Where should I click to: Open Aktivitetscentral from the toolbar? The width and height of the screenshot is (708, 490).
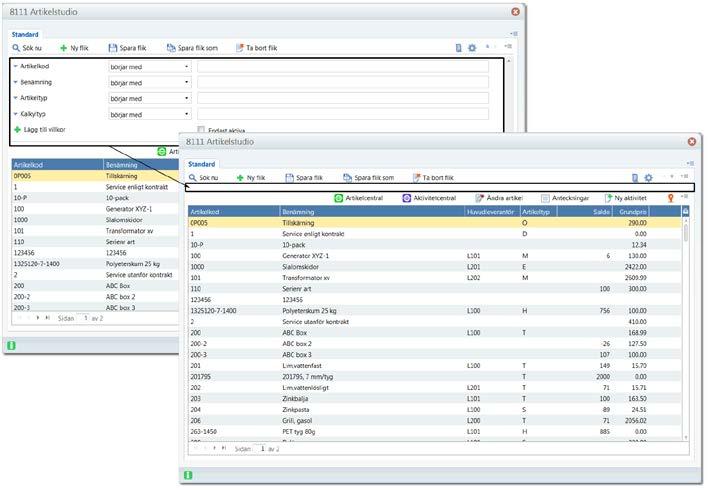(x=429, y=198)
